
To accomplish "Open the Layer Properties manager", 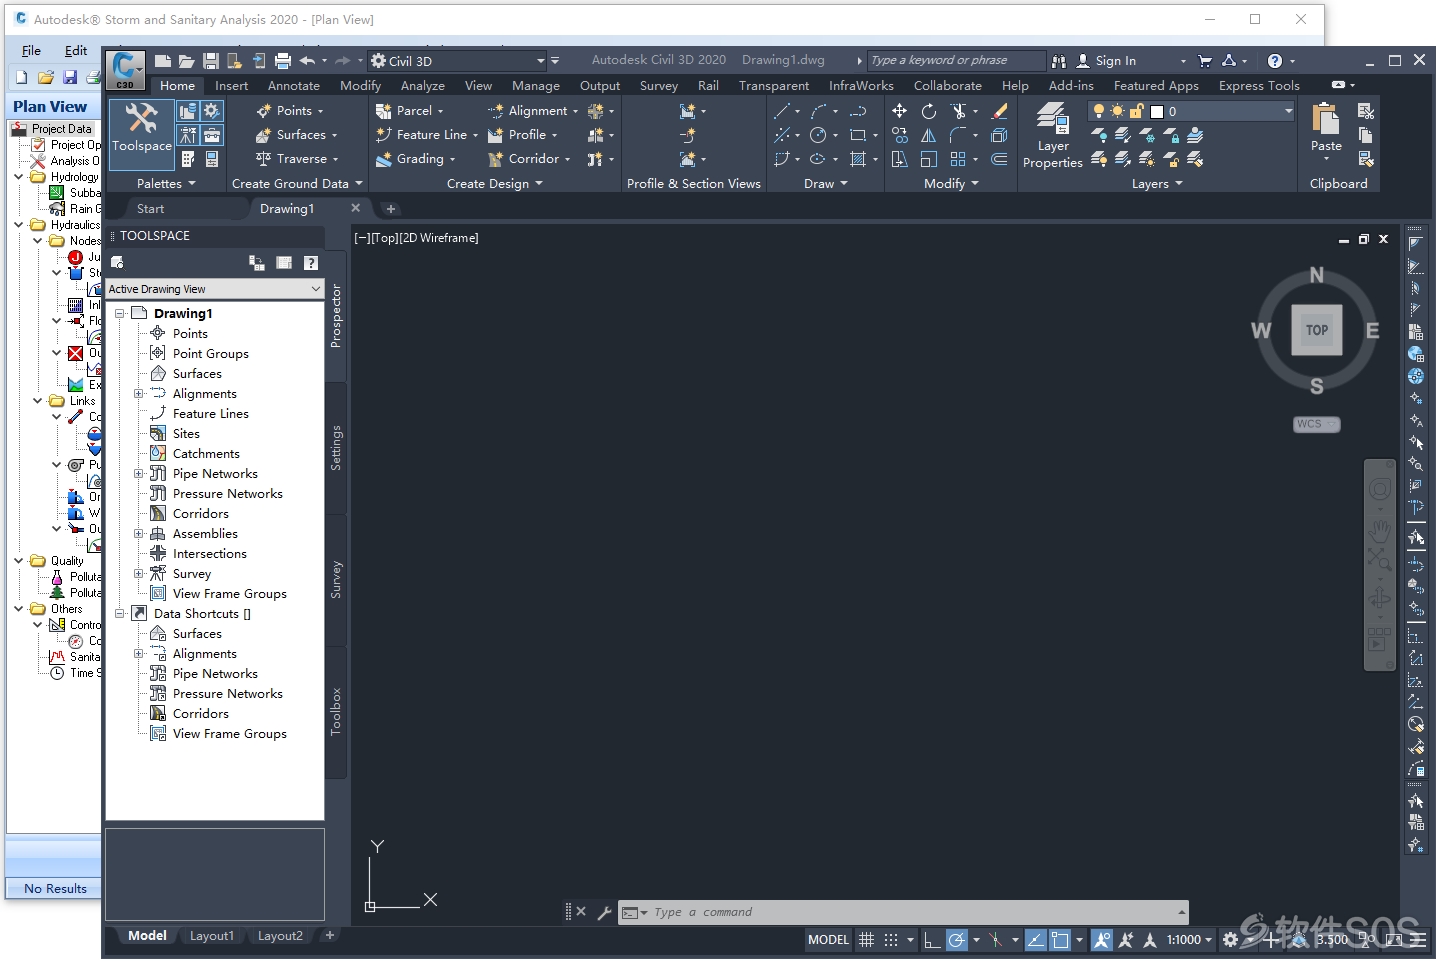I will (1052, 135).
